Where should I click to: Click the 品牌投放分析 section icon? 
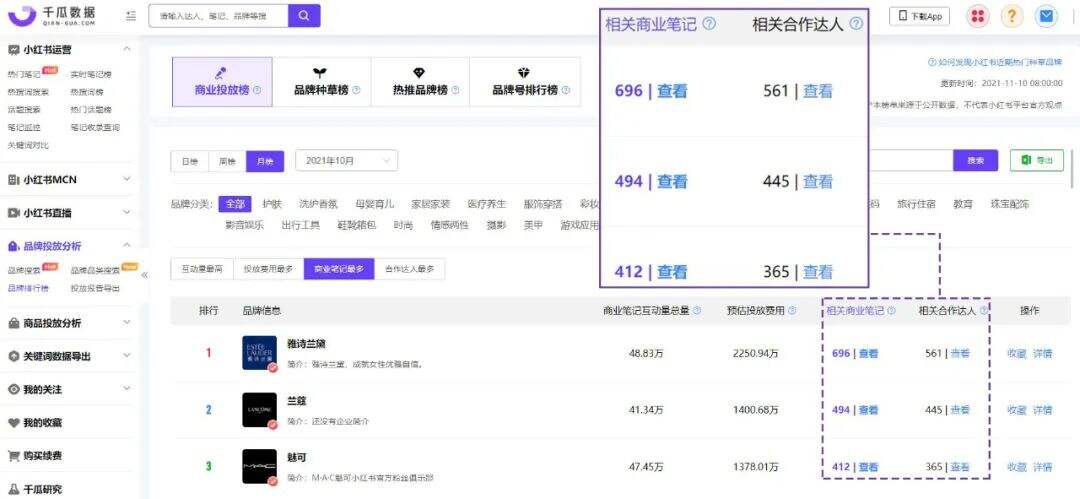point(13,246)
